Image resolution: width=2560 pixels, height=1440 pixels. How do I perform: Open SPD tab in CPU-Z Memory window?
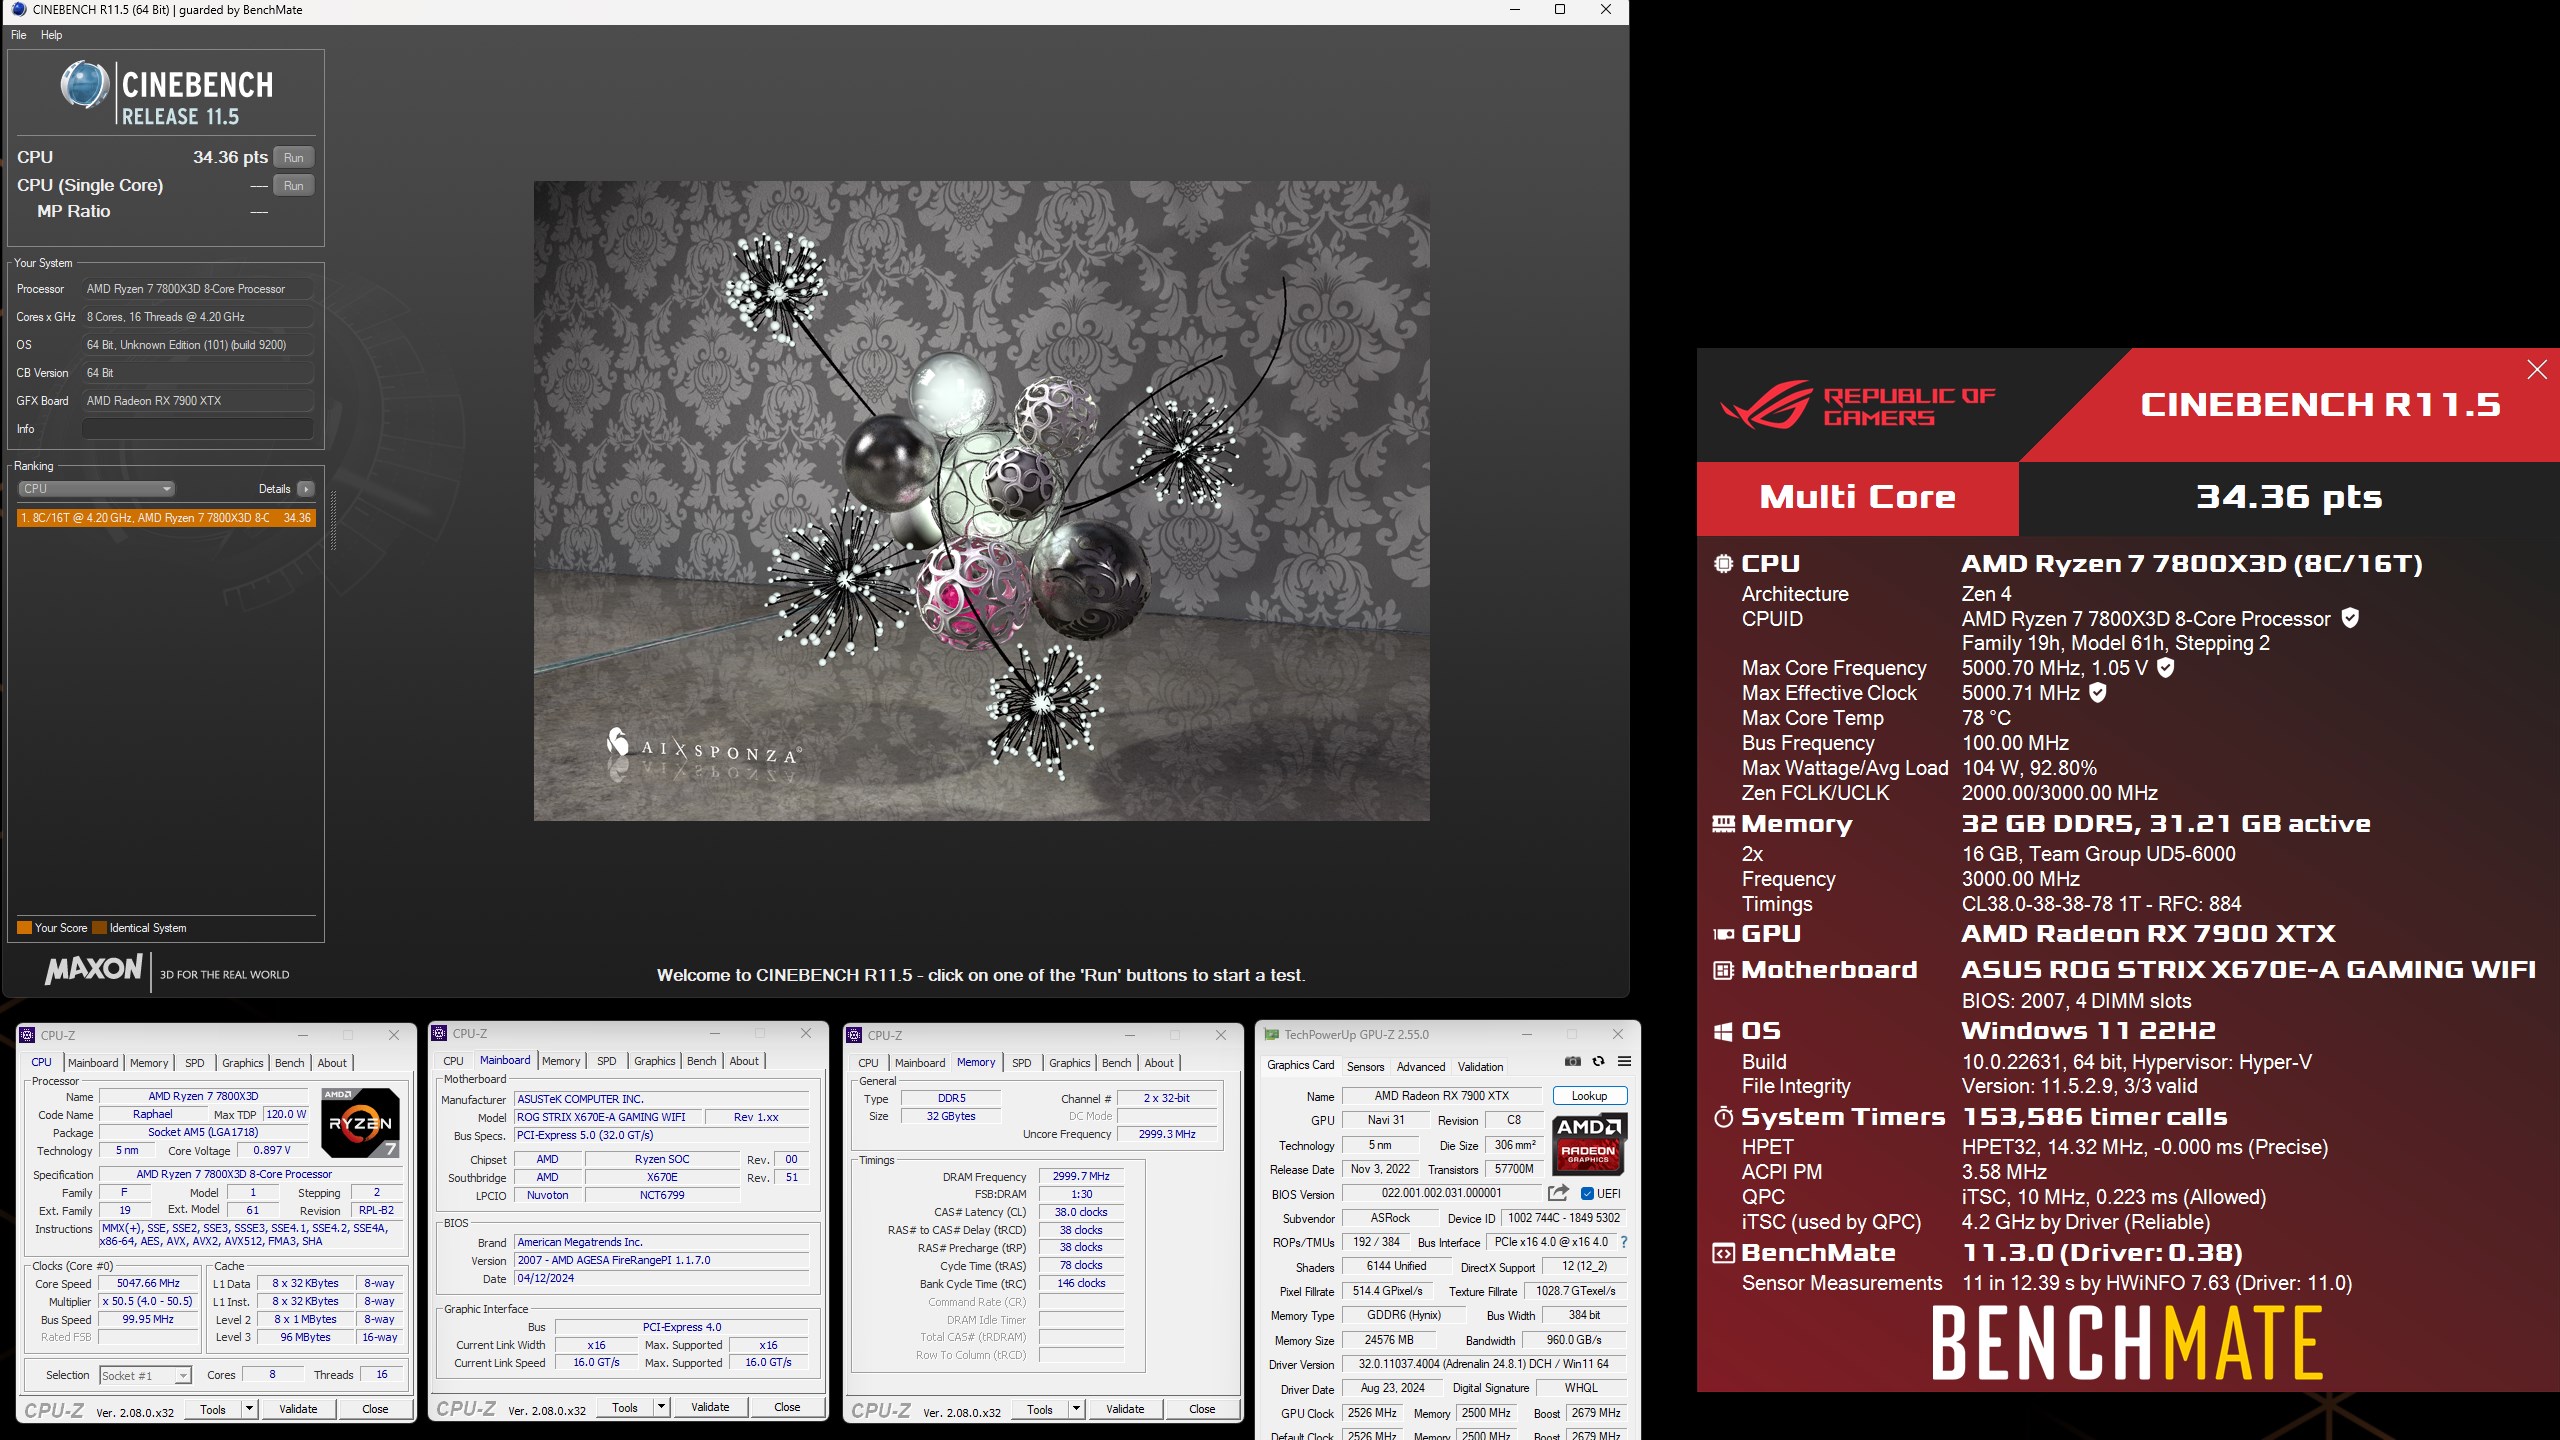tap(1021, 1063)
